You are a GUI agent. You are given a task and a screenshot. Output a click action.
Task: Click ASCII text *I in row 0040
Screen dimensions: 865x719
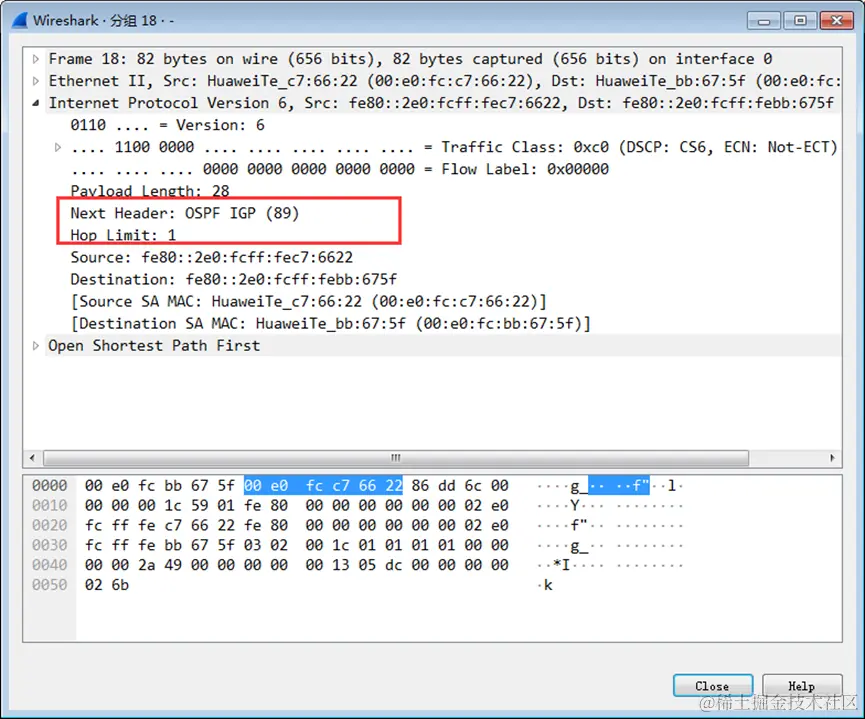[x=562, y=565]
